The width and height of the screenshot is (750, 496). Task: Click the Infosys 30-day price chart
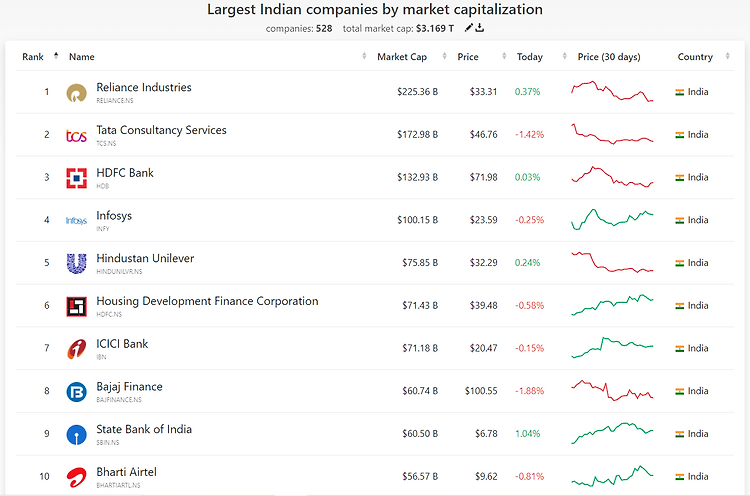(612, 220)
